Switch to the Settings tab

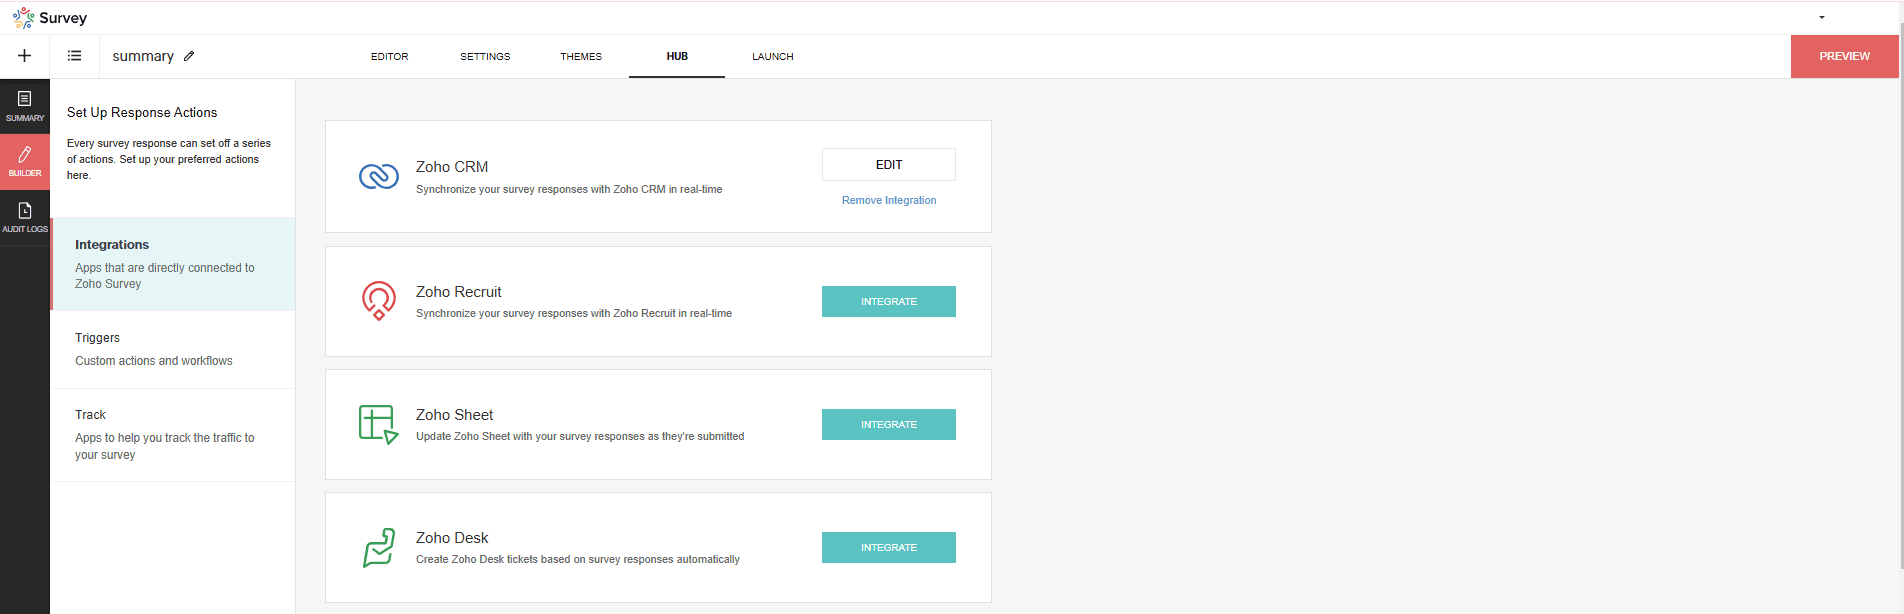coord(485,57)
